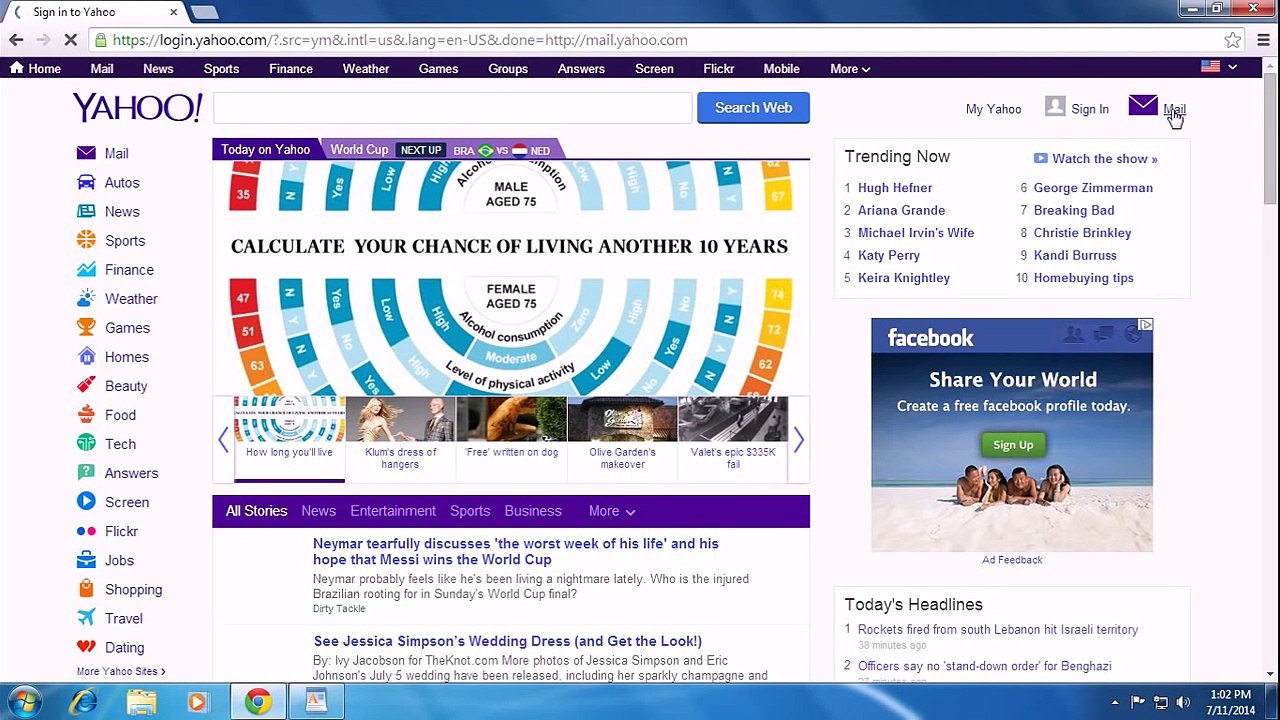Open headline Rockets fired from south Lebanon
Screen dimensions: 1280x720
tap(998, 630)
